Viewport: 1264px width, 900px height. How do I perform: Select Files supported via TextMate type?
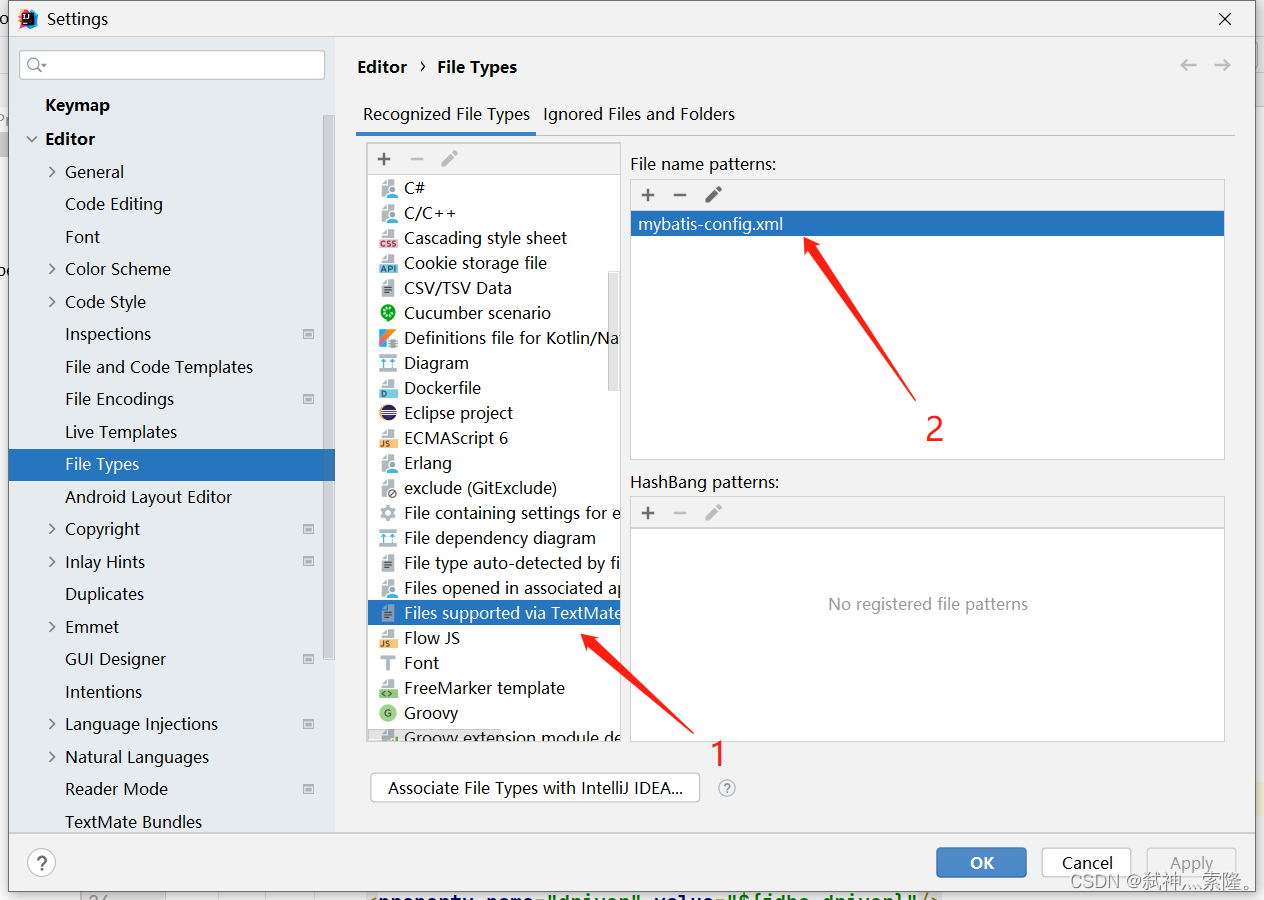click(x=494, y=613)
